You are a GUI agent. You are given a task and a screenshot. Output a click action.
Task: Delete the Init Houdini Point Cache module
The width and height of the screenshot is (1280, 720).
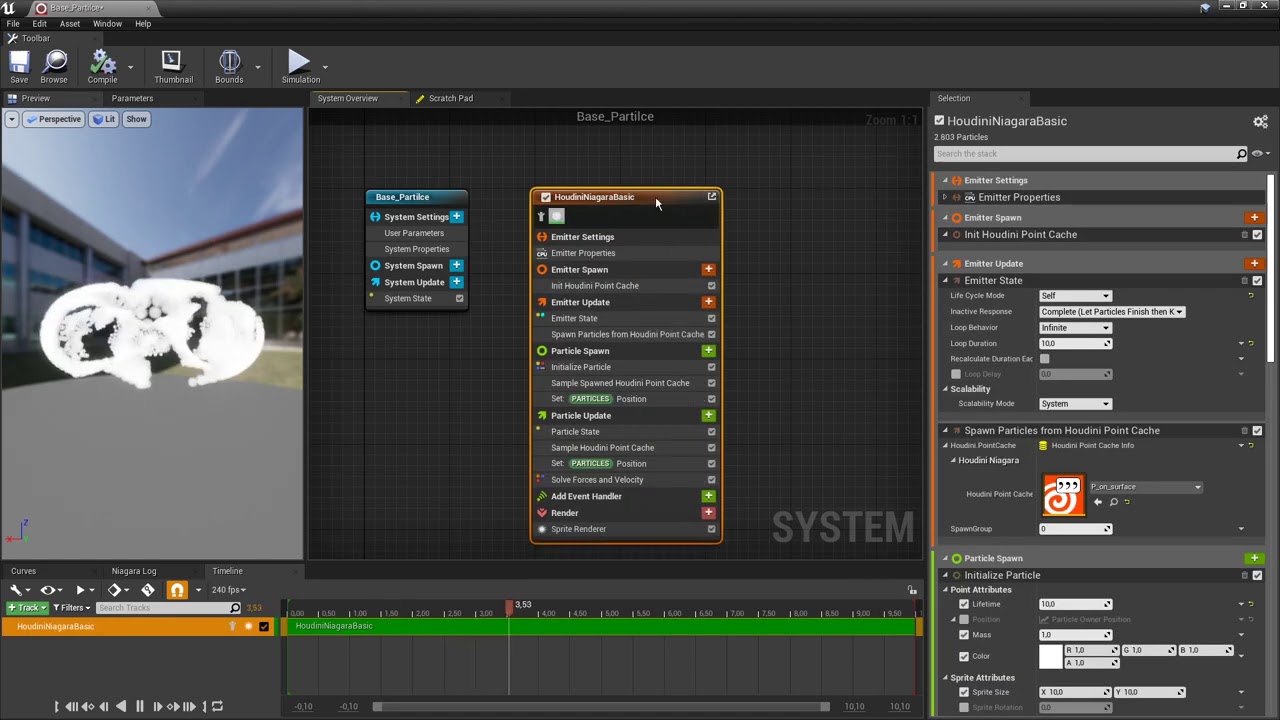click(x=1244, y=235)
